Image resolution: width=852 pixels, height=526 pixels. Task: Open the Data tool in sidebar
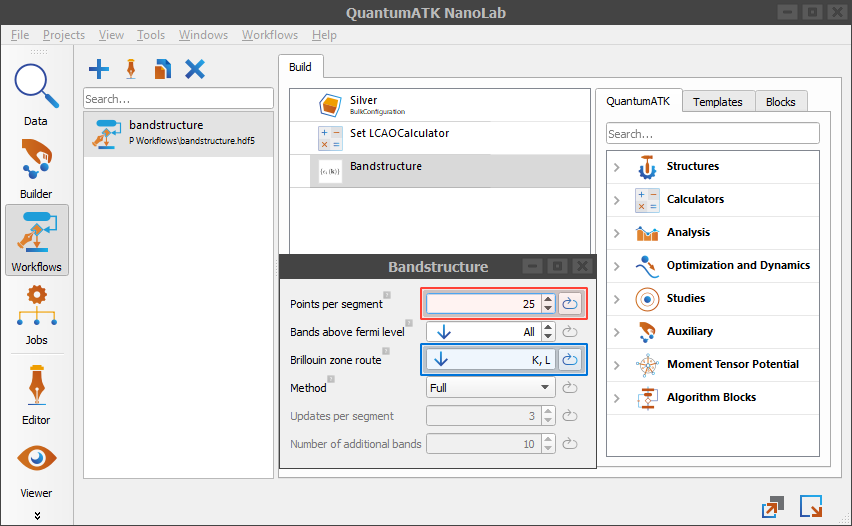[x=36, y=95]
